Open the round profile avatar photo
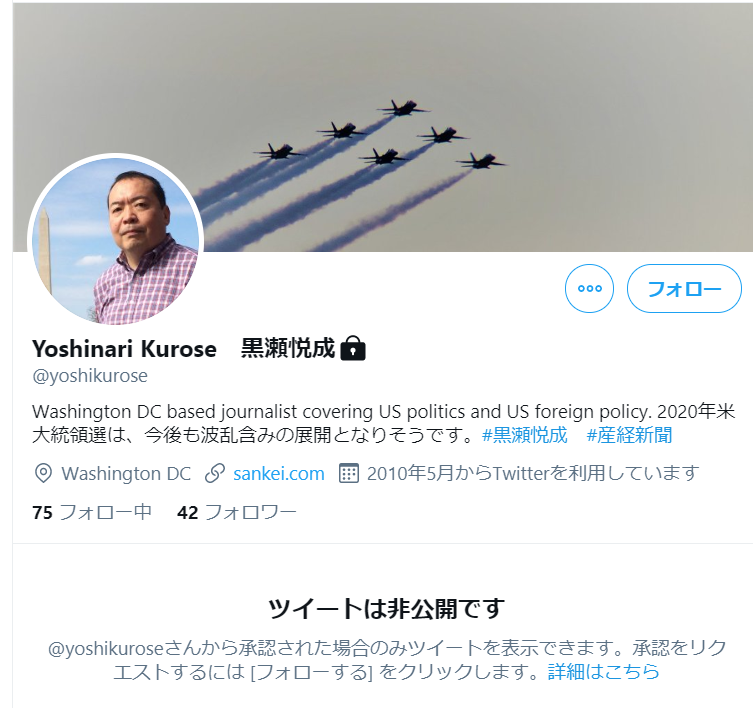 [116, 241]
